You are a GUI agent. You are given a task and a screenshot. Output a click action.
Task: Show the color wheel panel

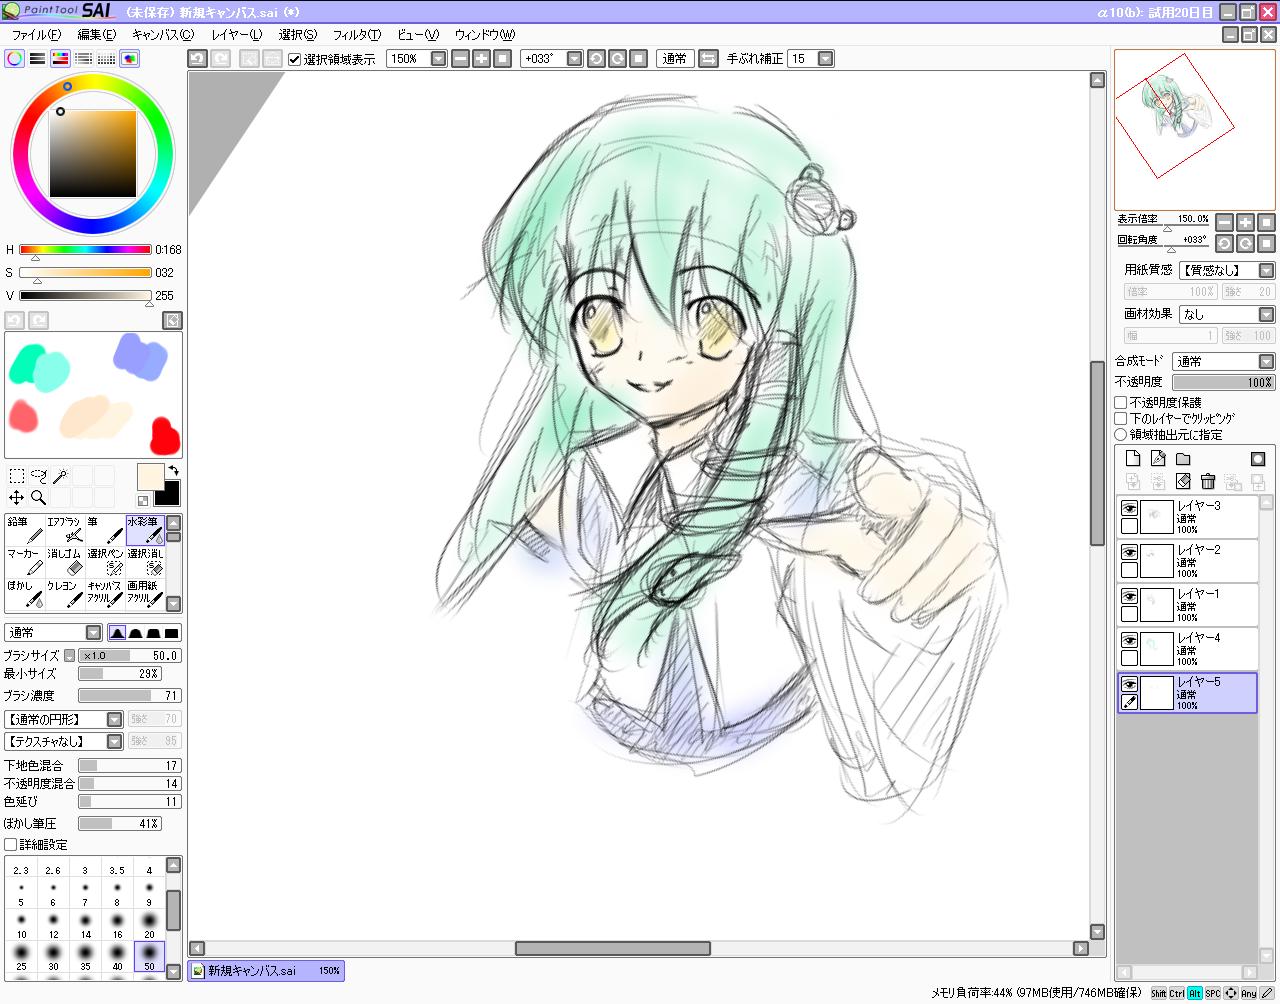point(15,59)
